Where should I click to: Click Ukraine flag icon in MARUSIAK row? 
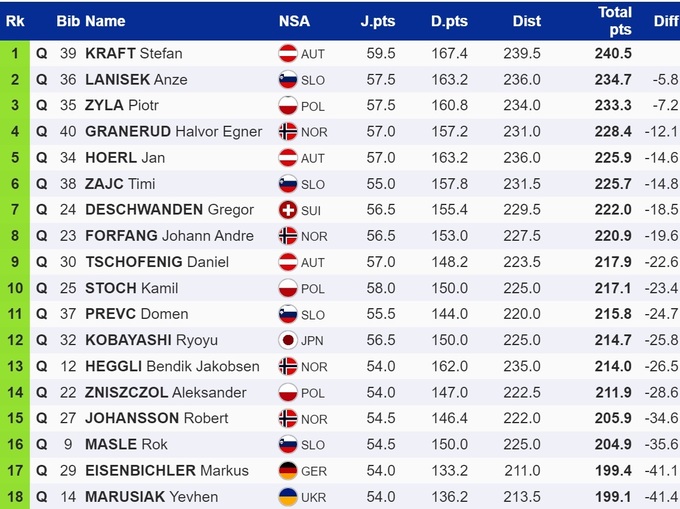click(x=288, y=496)
